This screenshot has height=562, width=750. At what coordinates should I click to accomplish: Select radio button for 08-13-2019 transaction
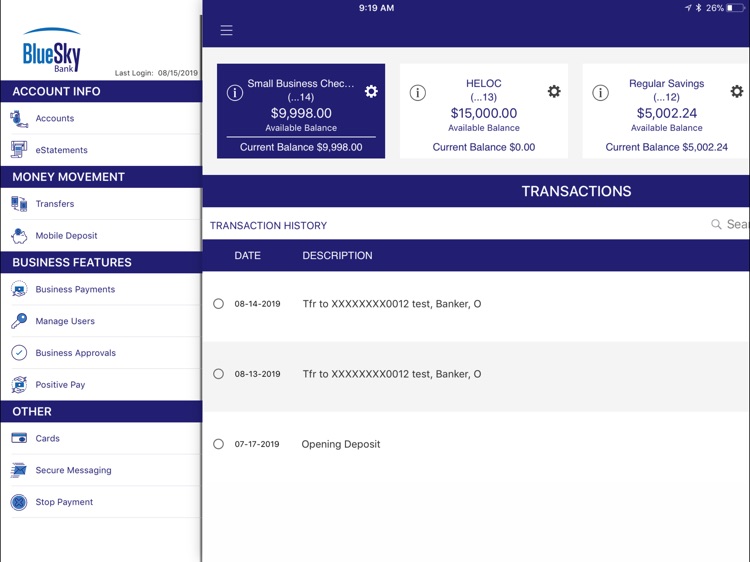point(218,374)
